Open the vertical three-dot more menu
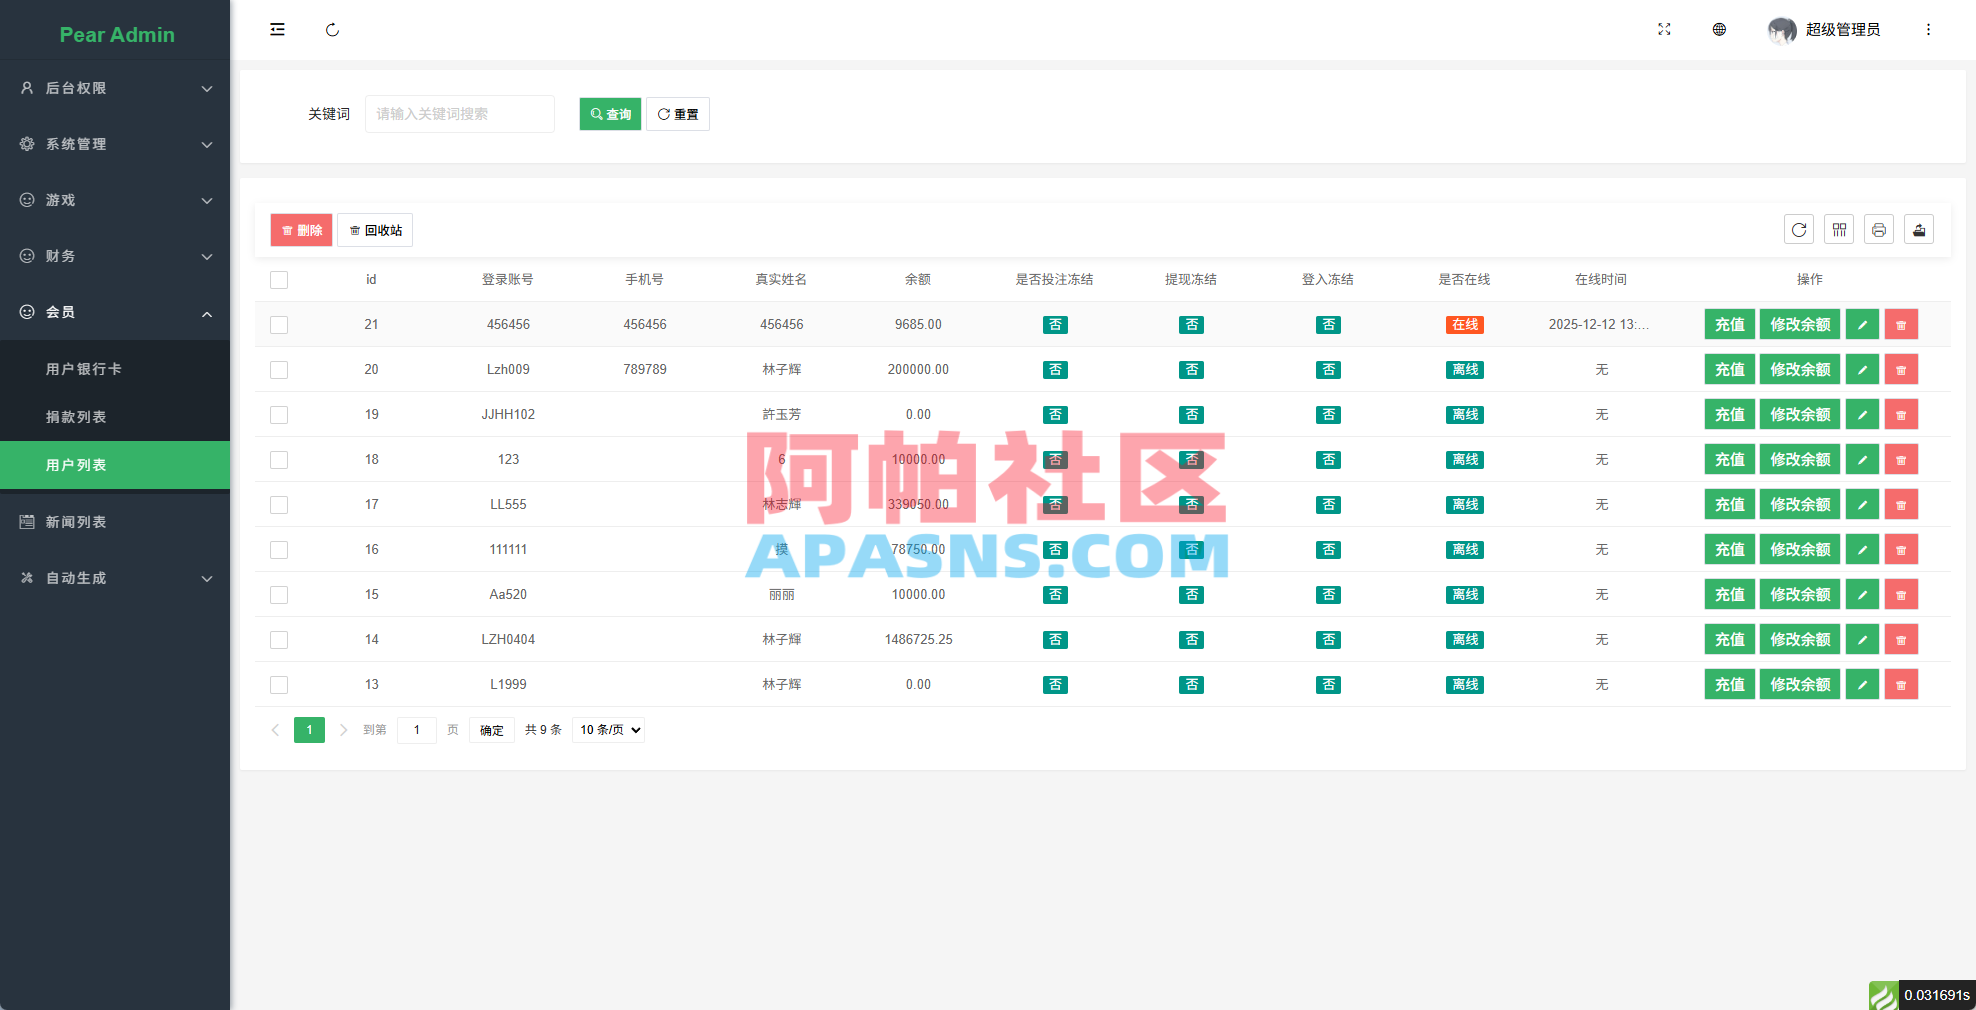 (x=1928, y=30)
